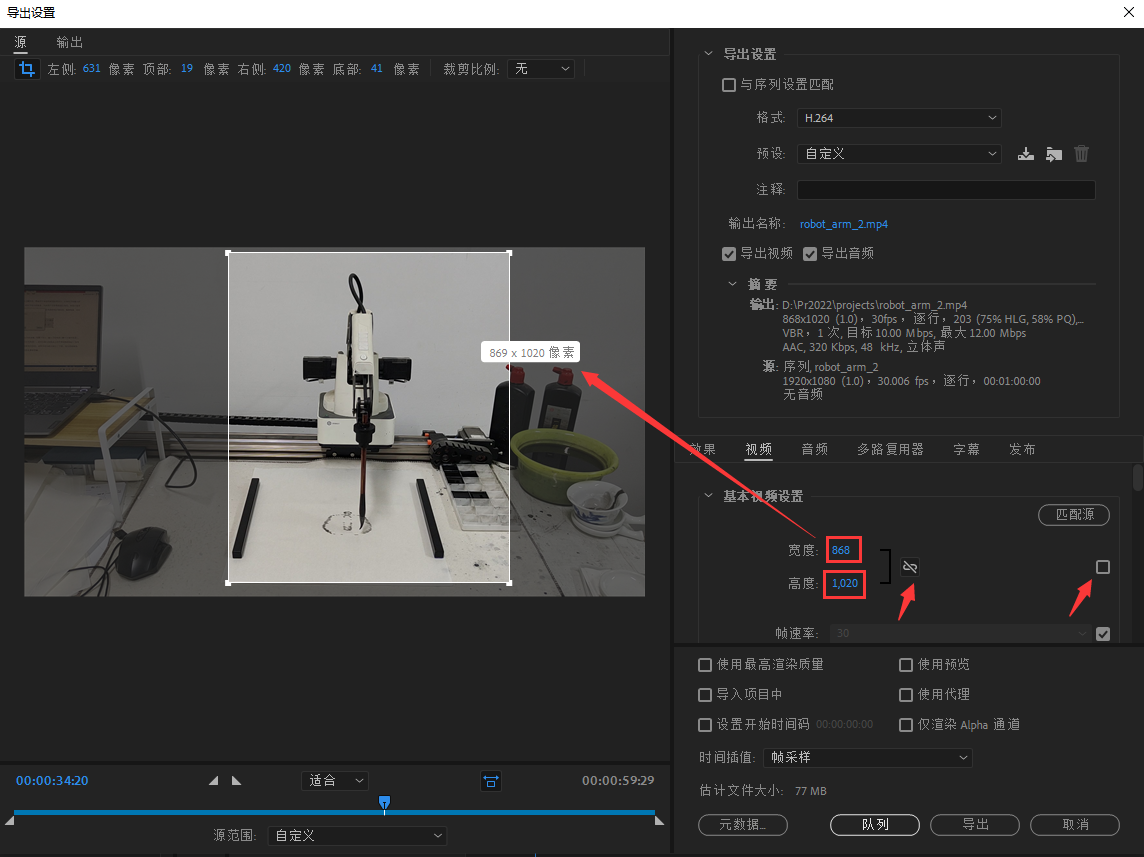
Task: Click the bottom-right crop handle
Action: point(509,583)
